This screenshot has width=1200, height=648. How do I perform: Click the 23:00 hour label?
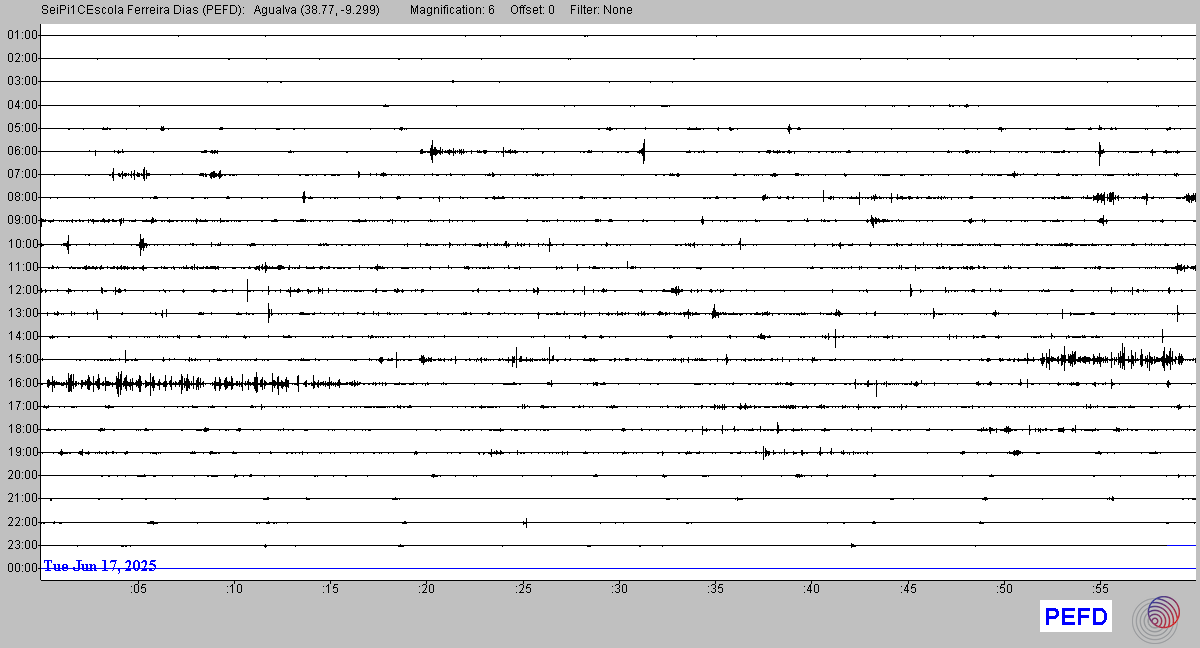(x=22, y=545)
